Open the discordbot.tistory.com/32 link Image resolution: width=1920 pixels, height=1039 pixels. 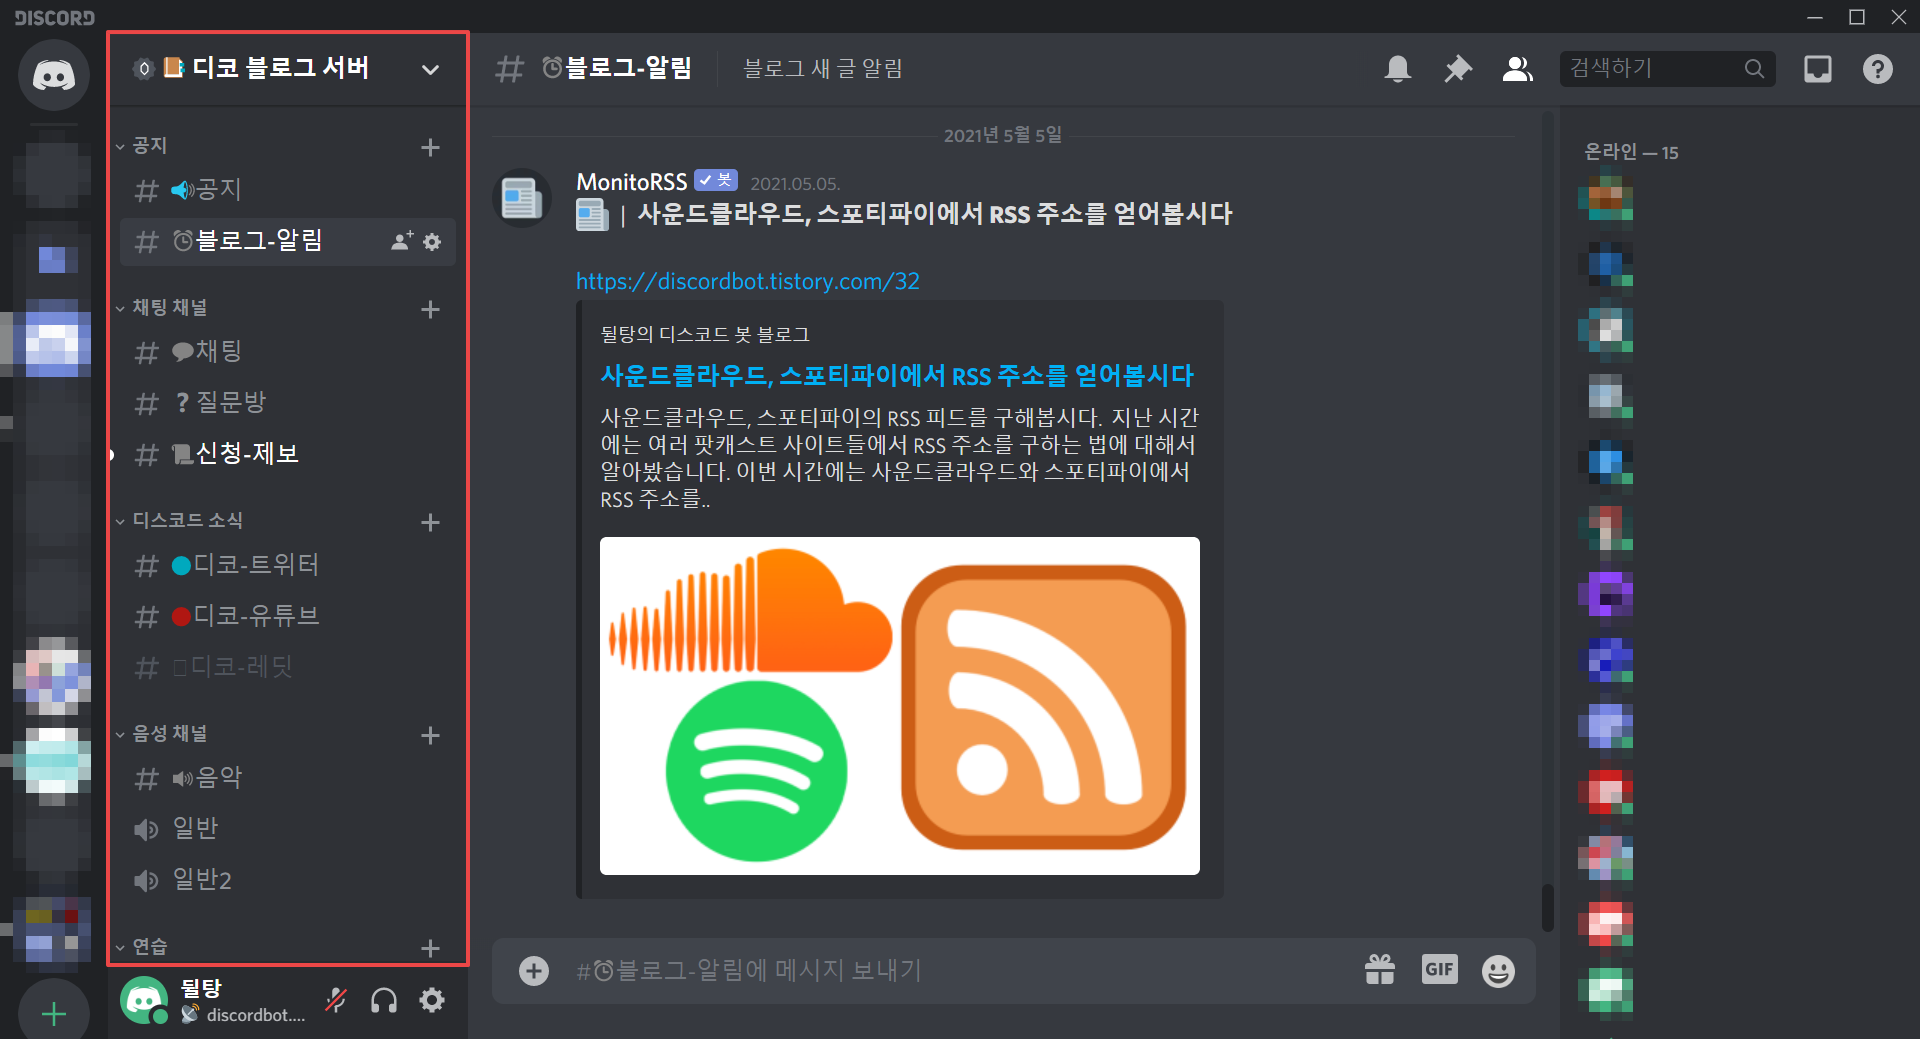pyautogui.click(x=748, y=281)
